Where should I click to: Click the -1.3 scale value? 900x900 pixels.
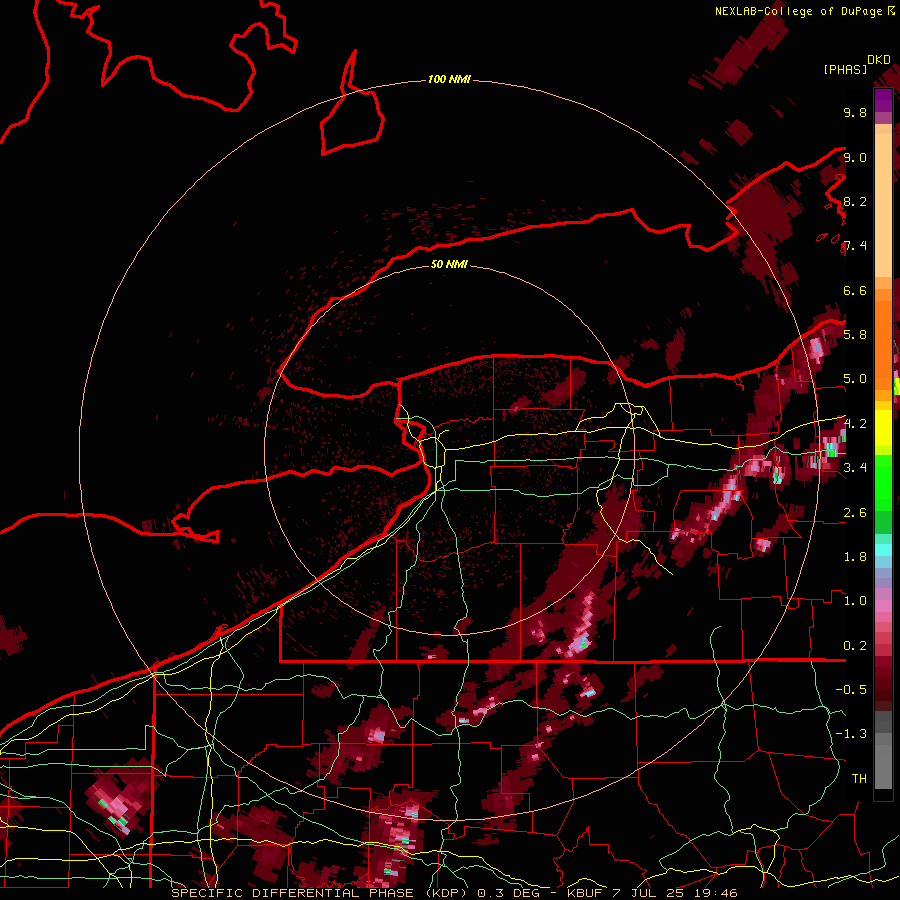coord(851,734)
